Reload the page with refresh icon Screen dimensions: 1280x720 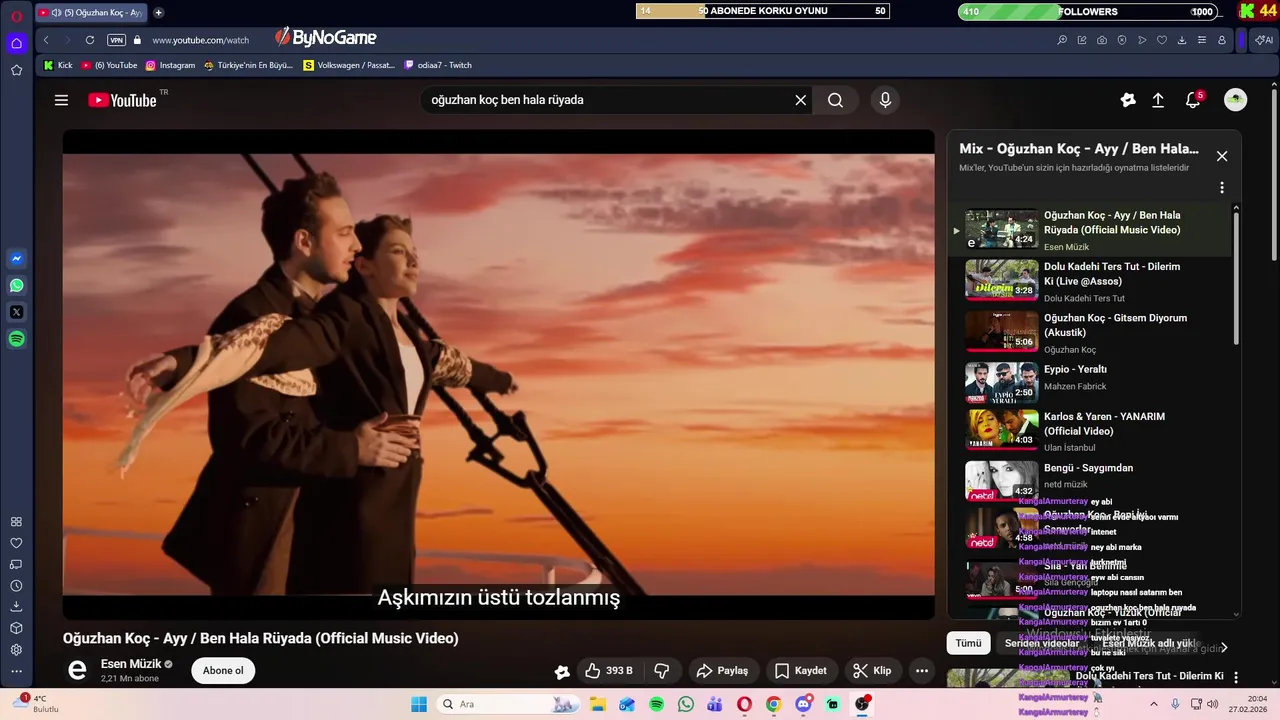pyautogui.click(x=89, y=40)
